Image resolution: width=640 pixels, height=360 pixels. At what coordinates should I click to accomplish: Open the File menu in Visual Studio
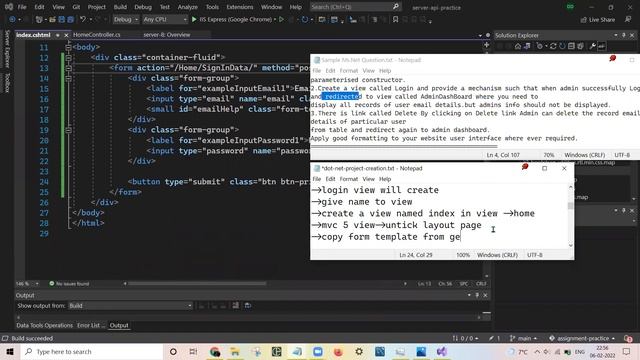tap(22, 7)
